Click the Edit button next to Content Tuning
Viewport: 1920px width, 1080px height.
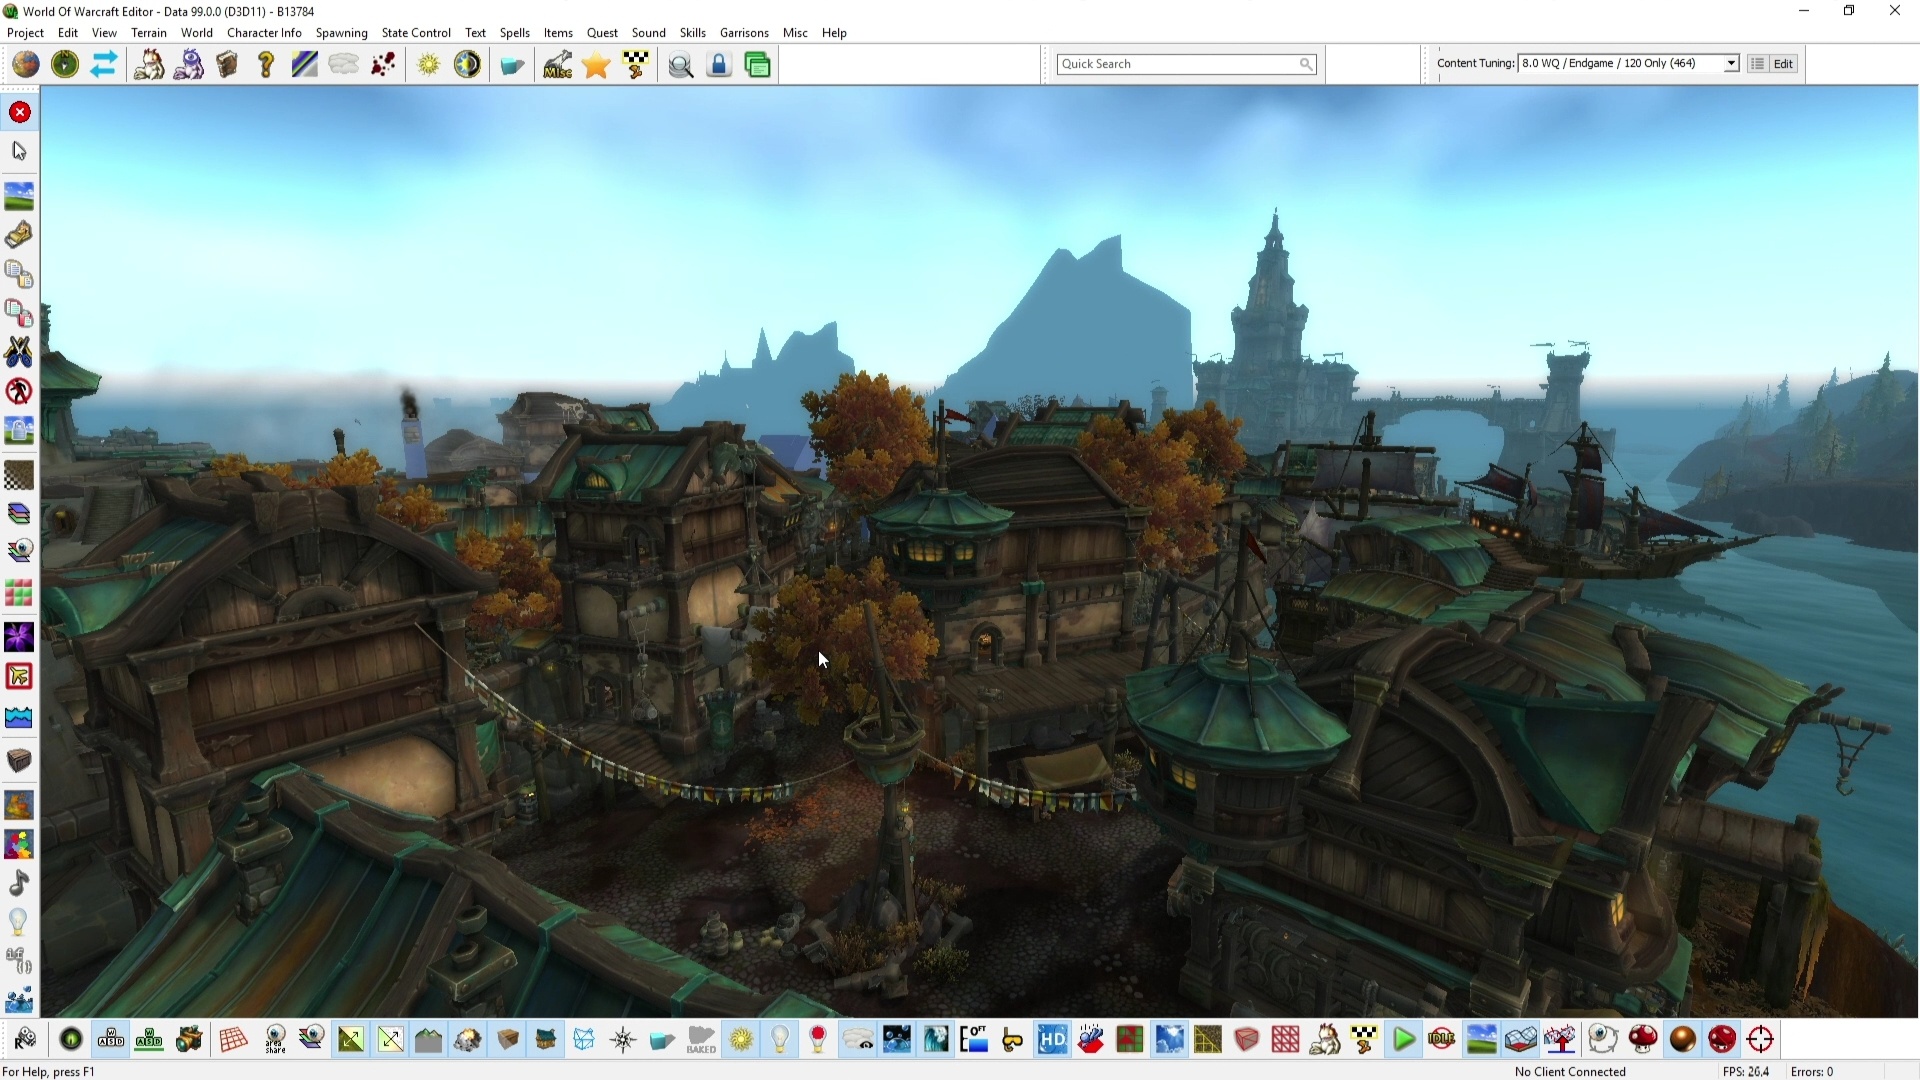pos(1783,63)
